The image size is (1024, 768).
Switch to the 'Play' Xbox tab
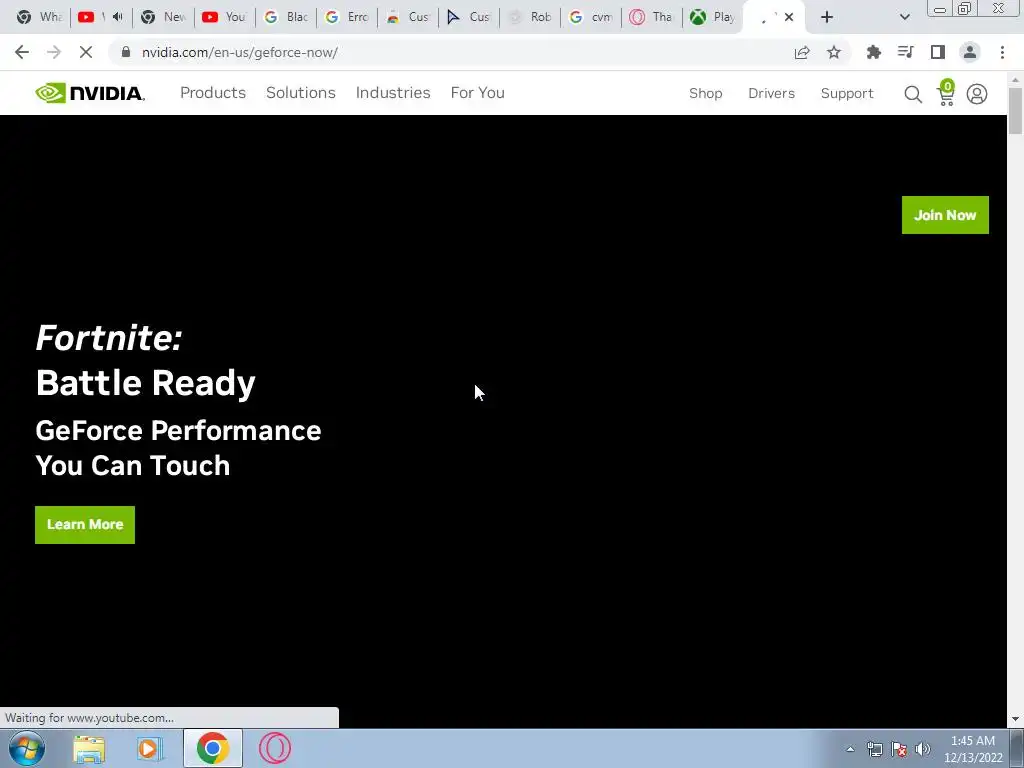click(x=712, y=17)
